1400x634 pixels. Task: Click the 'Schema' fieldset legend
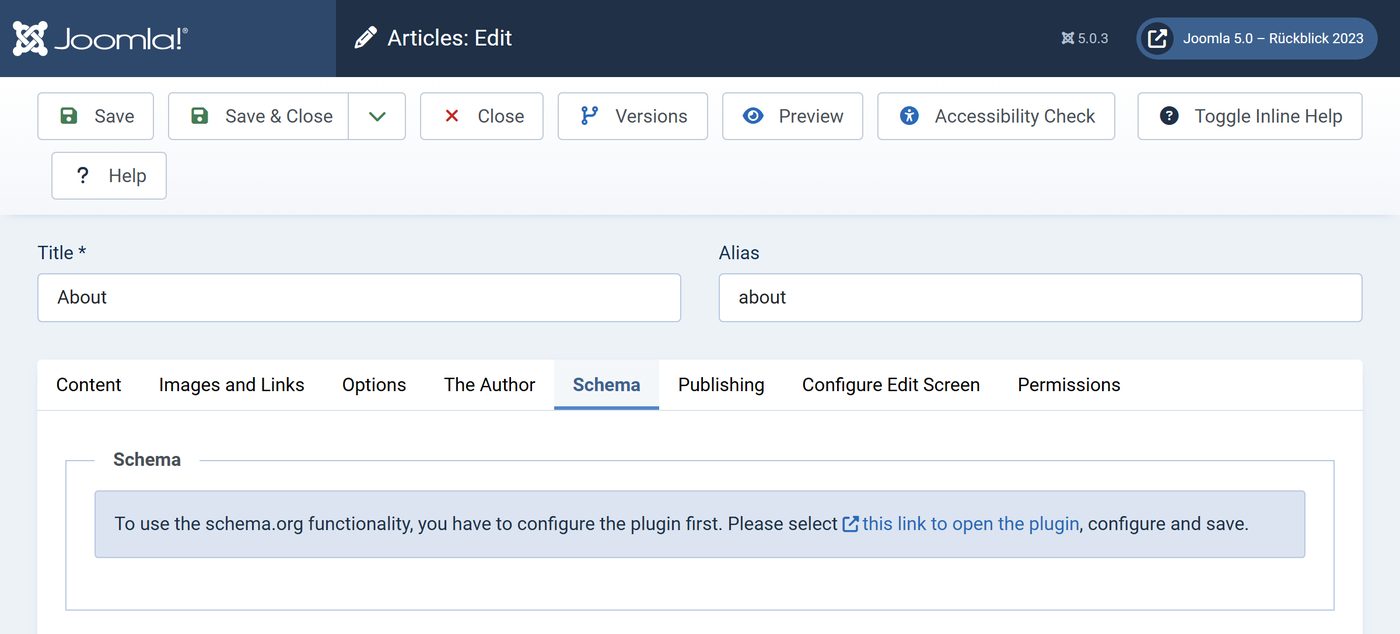[x=147, y=460]
